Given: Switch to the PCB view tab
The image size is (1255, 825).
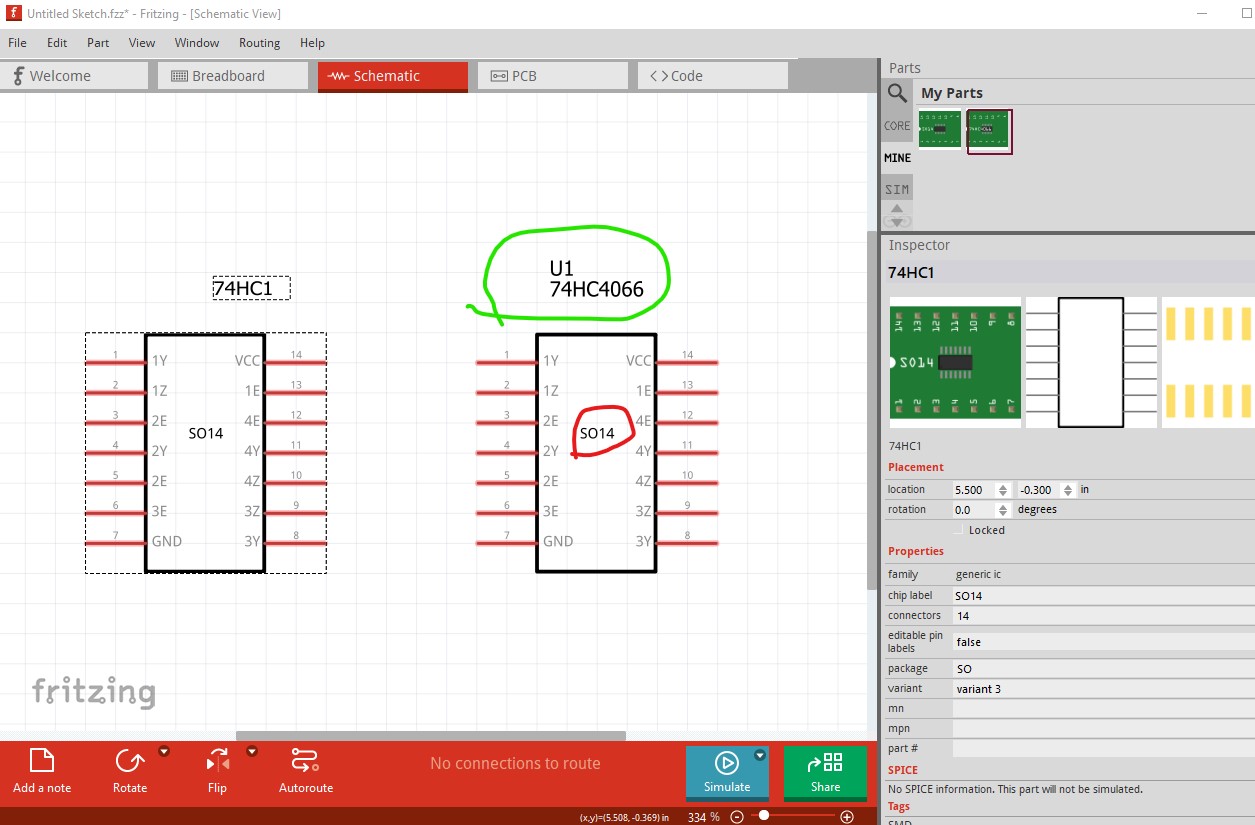Looking at the screenshot, I should (553, 76).
